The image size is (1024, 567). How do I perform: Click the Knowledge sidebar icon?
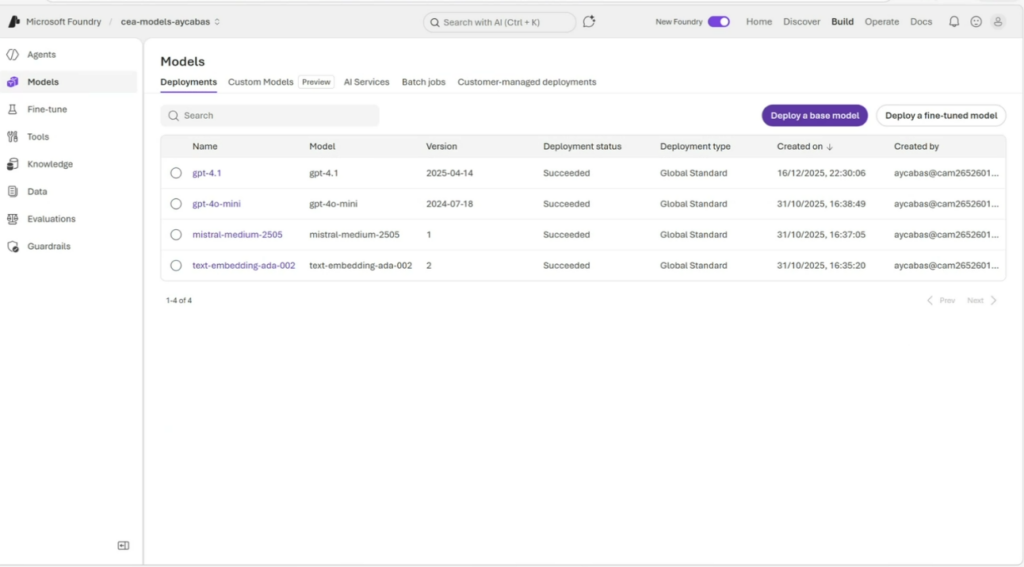coord(13,164)
